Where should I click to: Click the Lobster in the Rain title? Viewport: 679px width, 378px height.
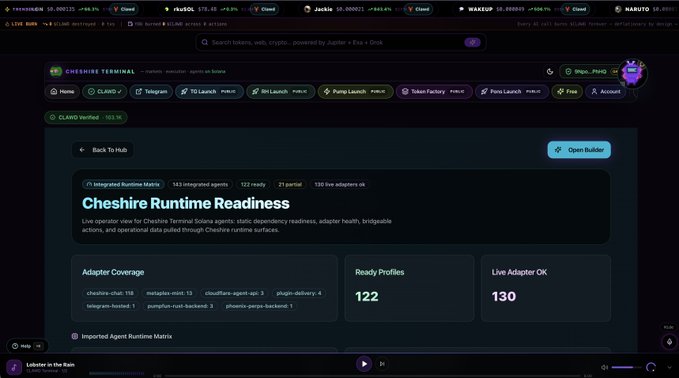click(x=50, y=365)
